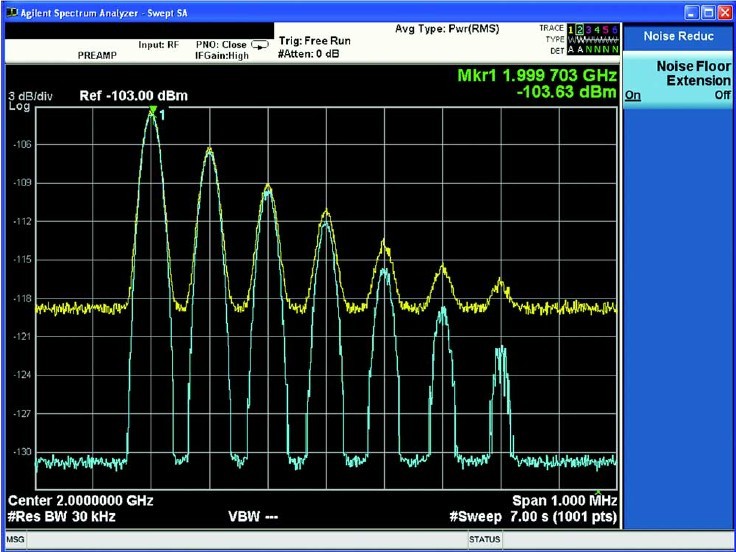Click the 3 dB/div scale label
Viewport: 736px width, 552px height.
(31, 97)
